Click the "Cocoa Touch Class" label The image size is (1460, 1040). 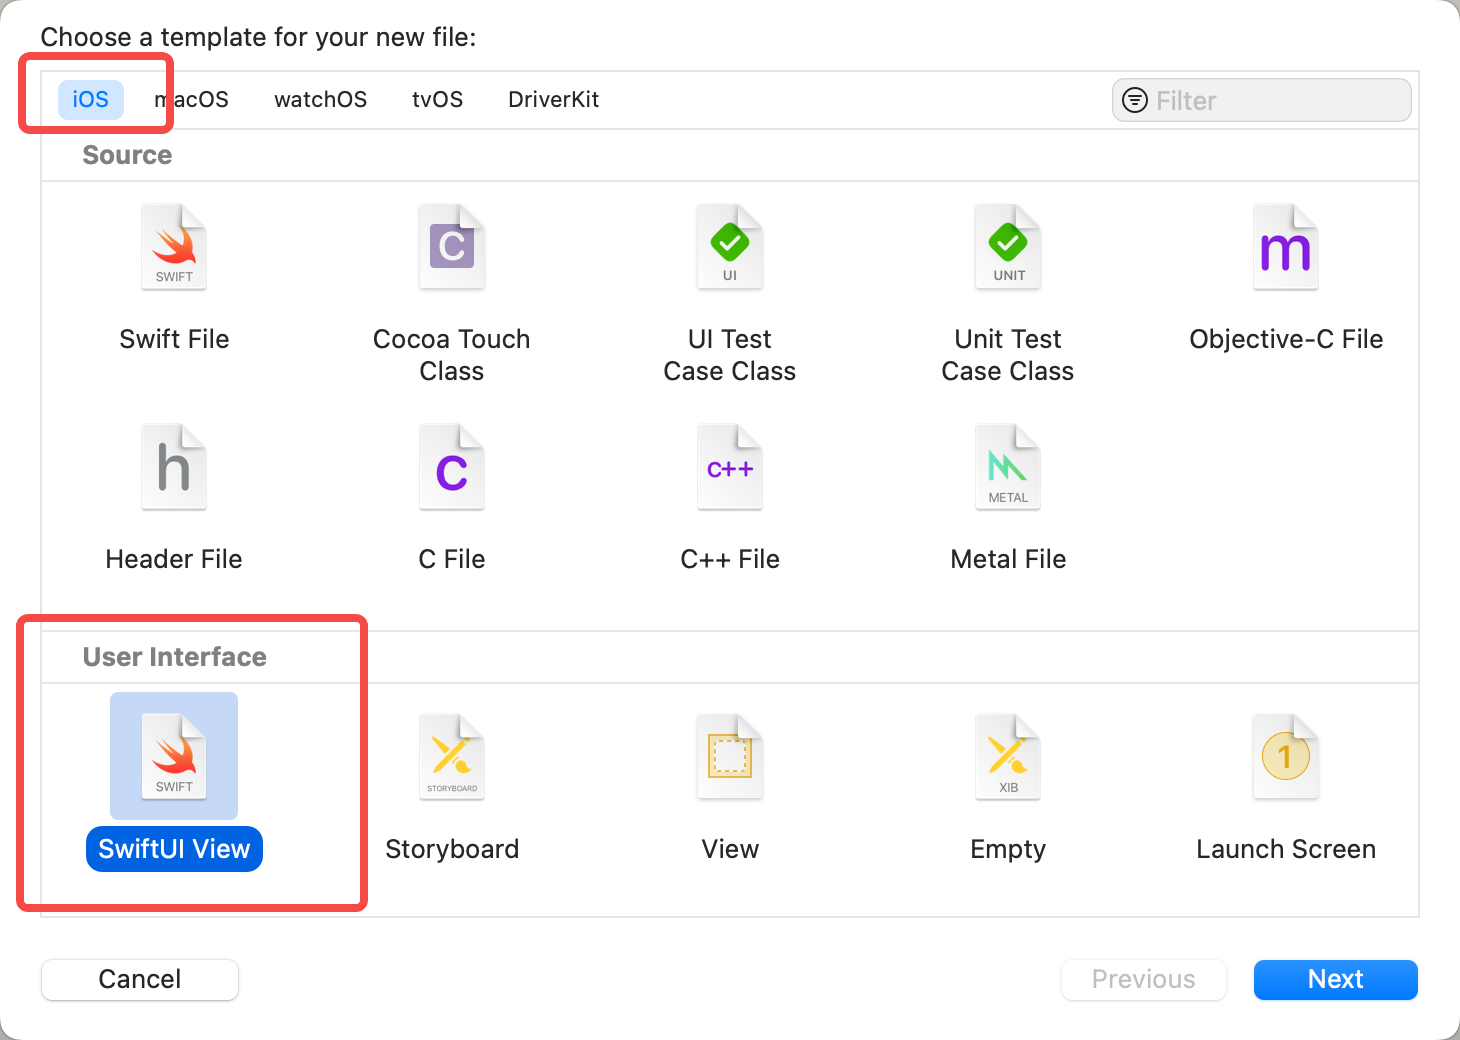tap(452, 355)
